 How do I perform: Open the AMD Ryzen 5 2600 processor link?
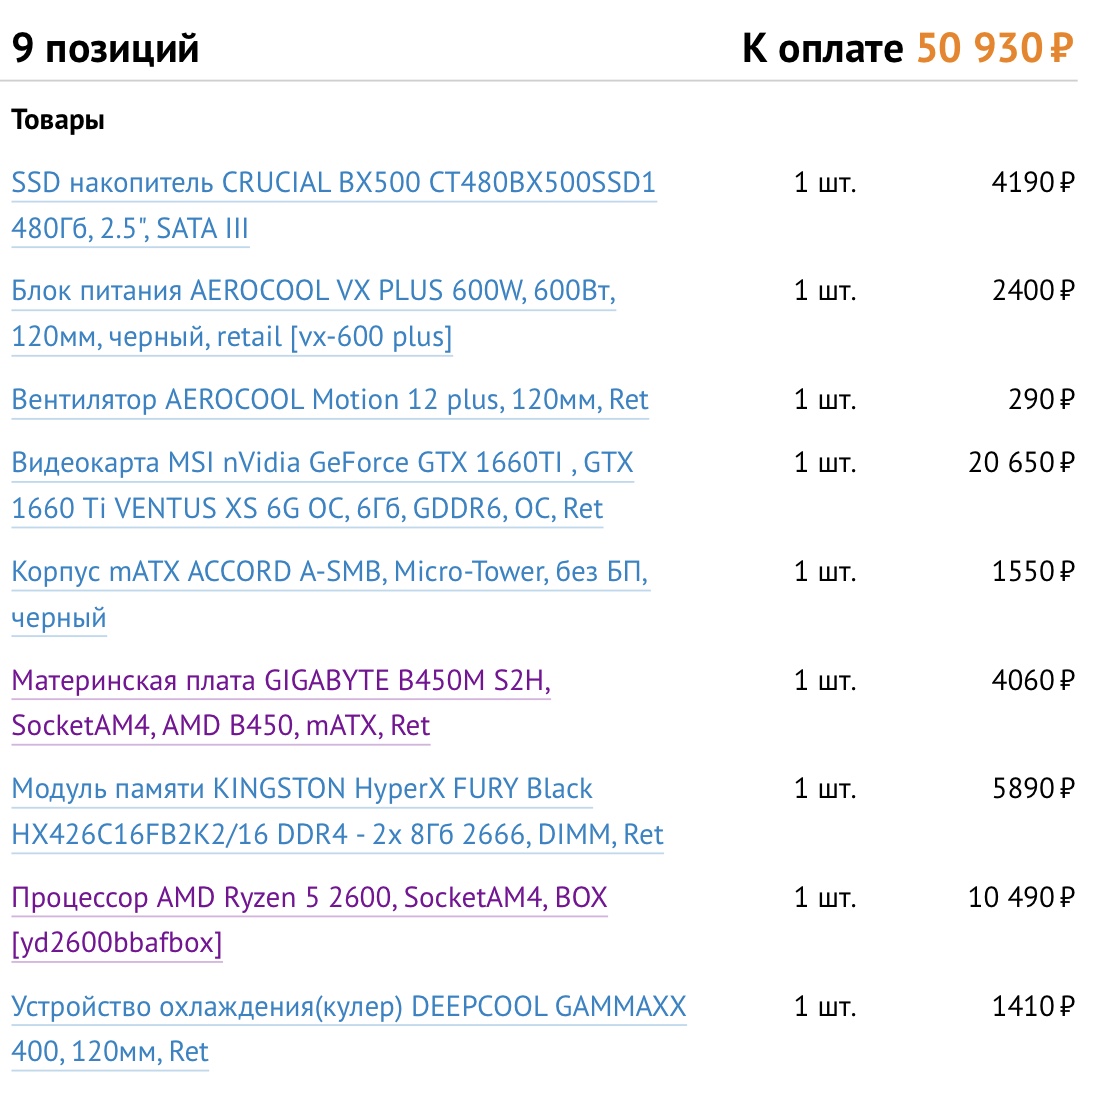[x=309, y=898]
